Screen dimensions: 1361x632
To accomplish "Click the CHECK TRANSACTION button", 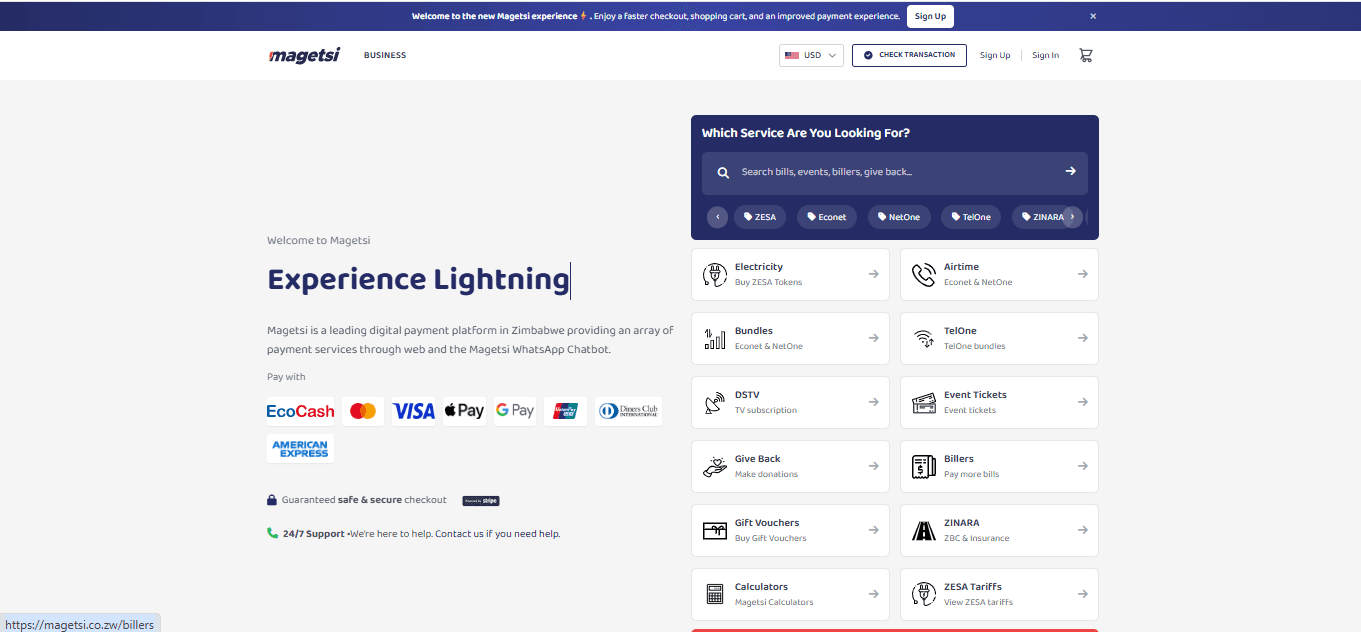I will click(909, 55).
